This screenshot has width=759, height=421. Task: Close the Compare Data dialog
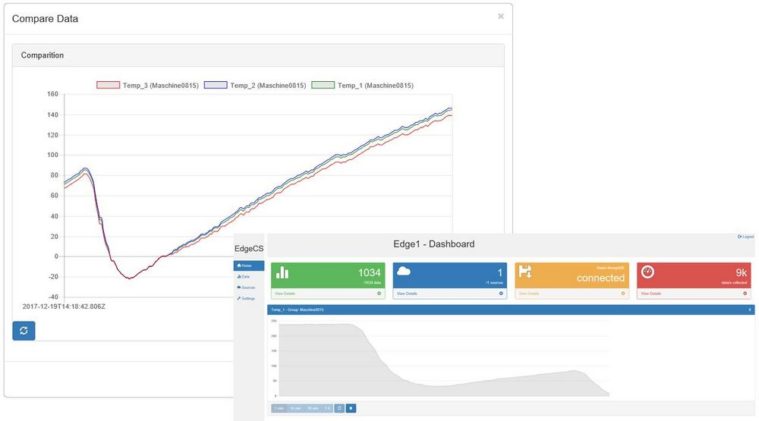click(501, 17)
